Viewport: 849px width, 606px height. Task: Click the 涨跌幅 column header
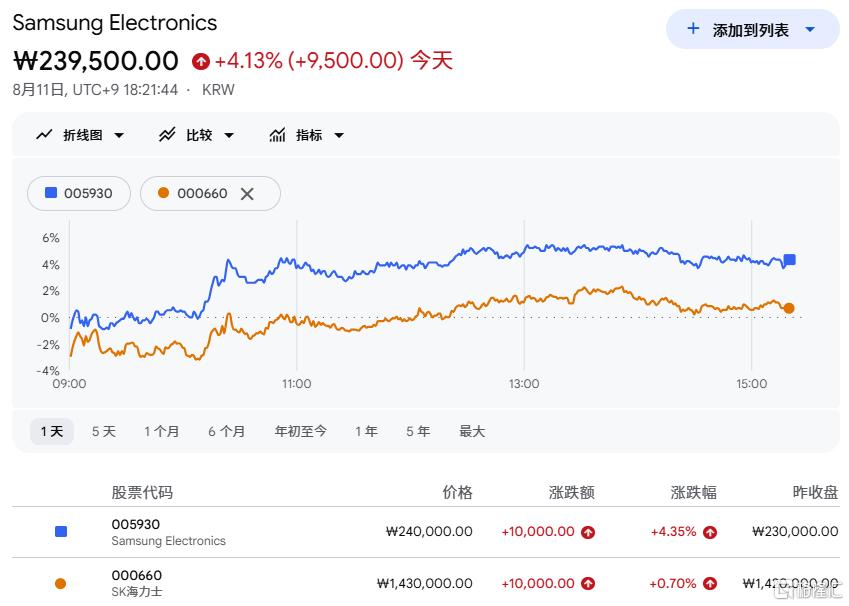(x=694, y=492)
